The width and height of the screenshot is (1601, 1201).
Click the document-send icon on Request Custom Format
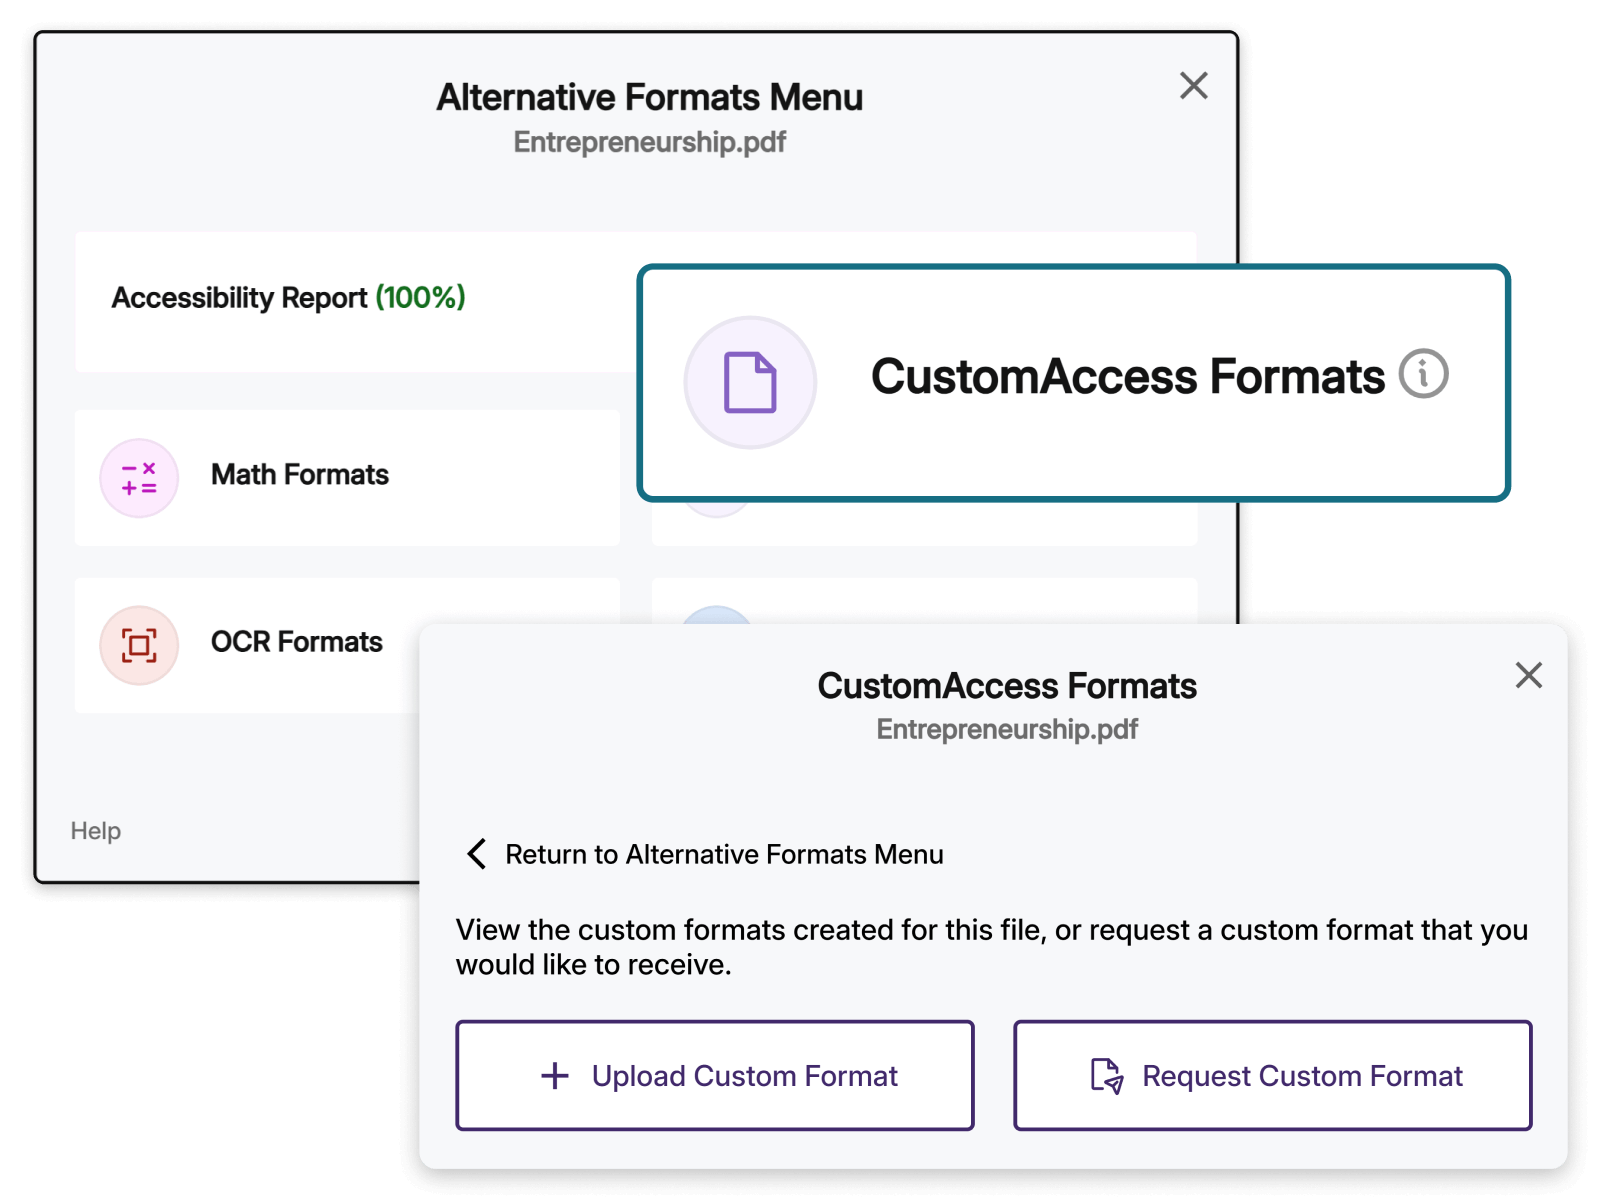point(1106,1076)
